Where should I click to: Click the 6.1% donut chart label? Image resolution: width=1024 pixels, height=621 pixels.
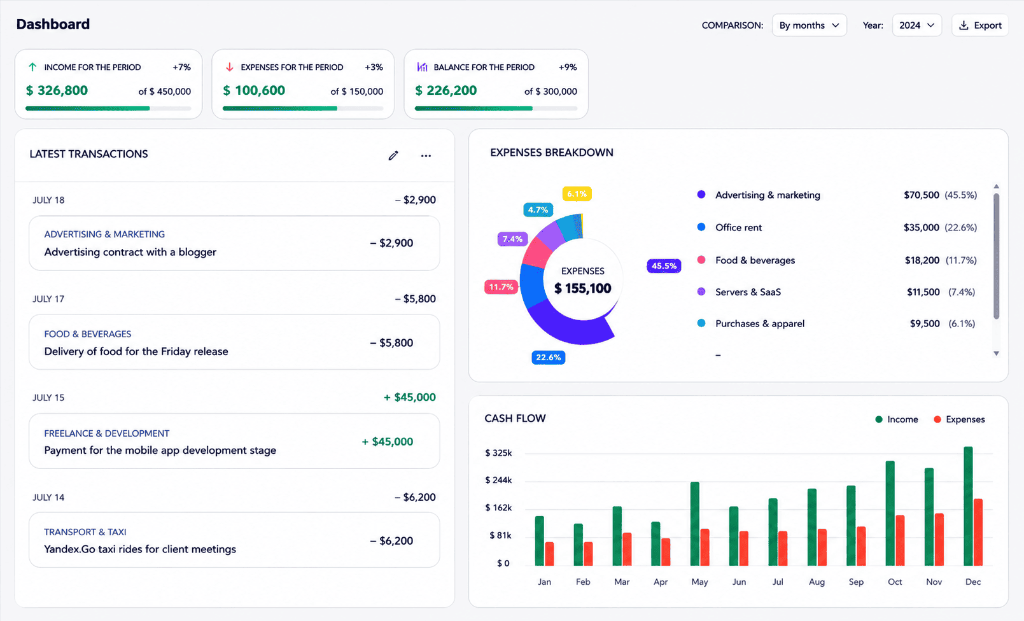577,193
